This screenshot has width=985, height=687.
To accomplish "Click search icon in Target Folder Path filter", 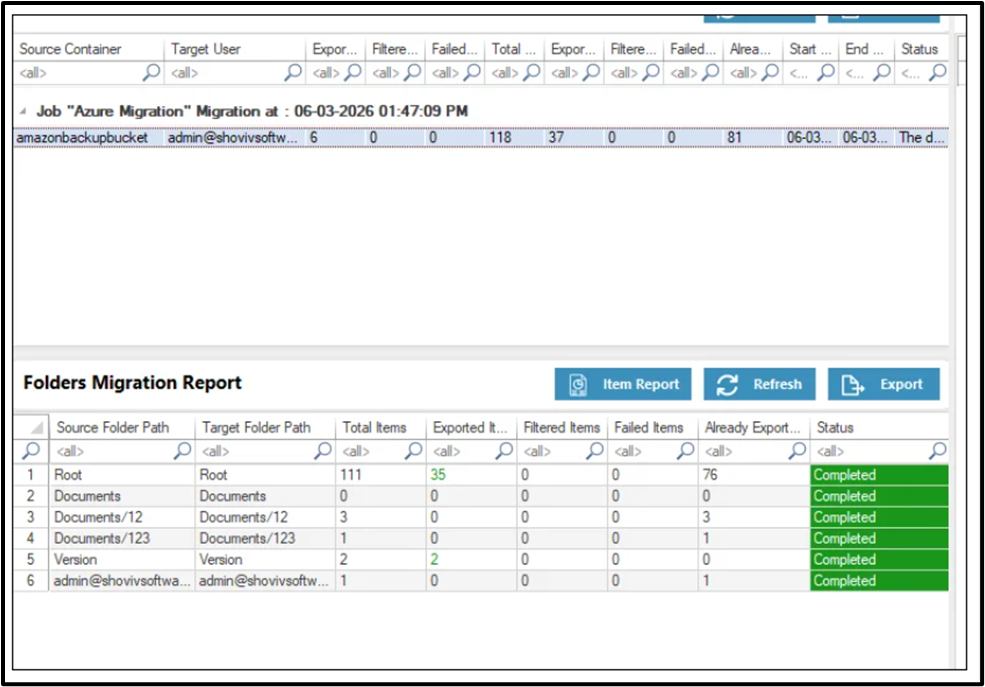I will pyautogui.click(x=323, y=450).
